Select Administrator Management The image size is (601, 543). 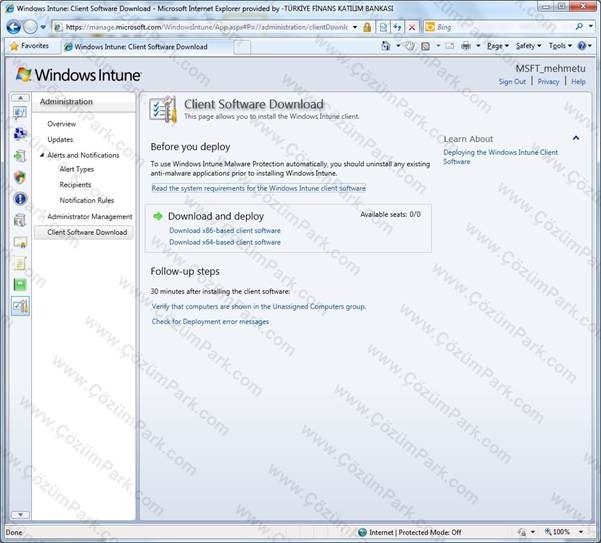(x=90, y=217)
